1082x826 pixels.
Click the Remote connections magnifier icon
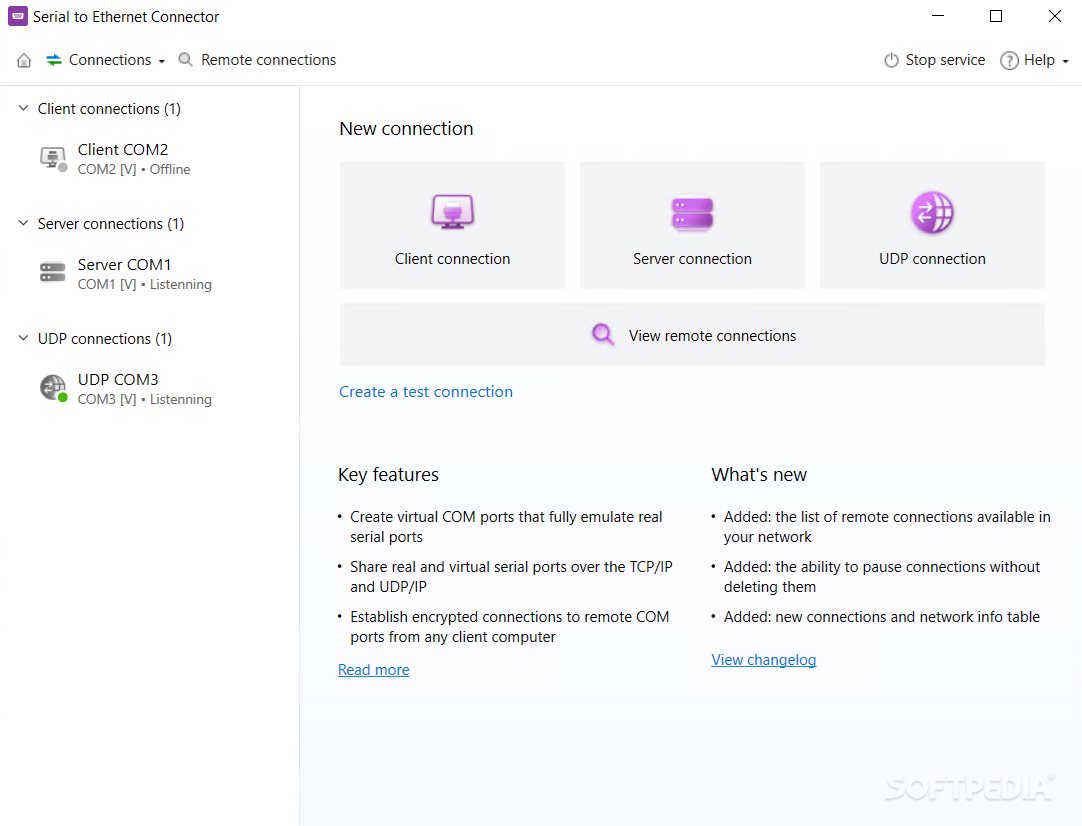click(x=185, y=60)
